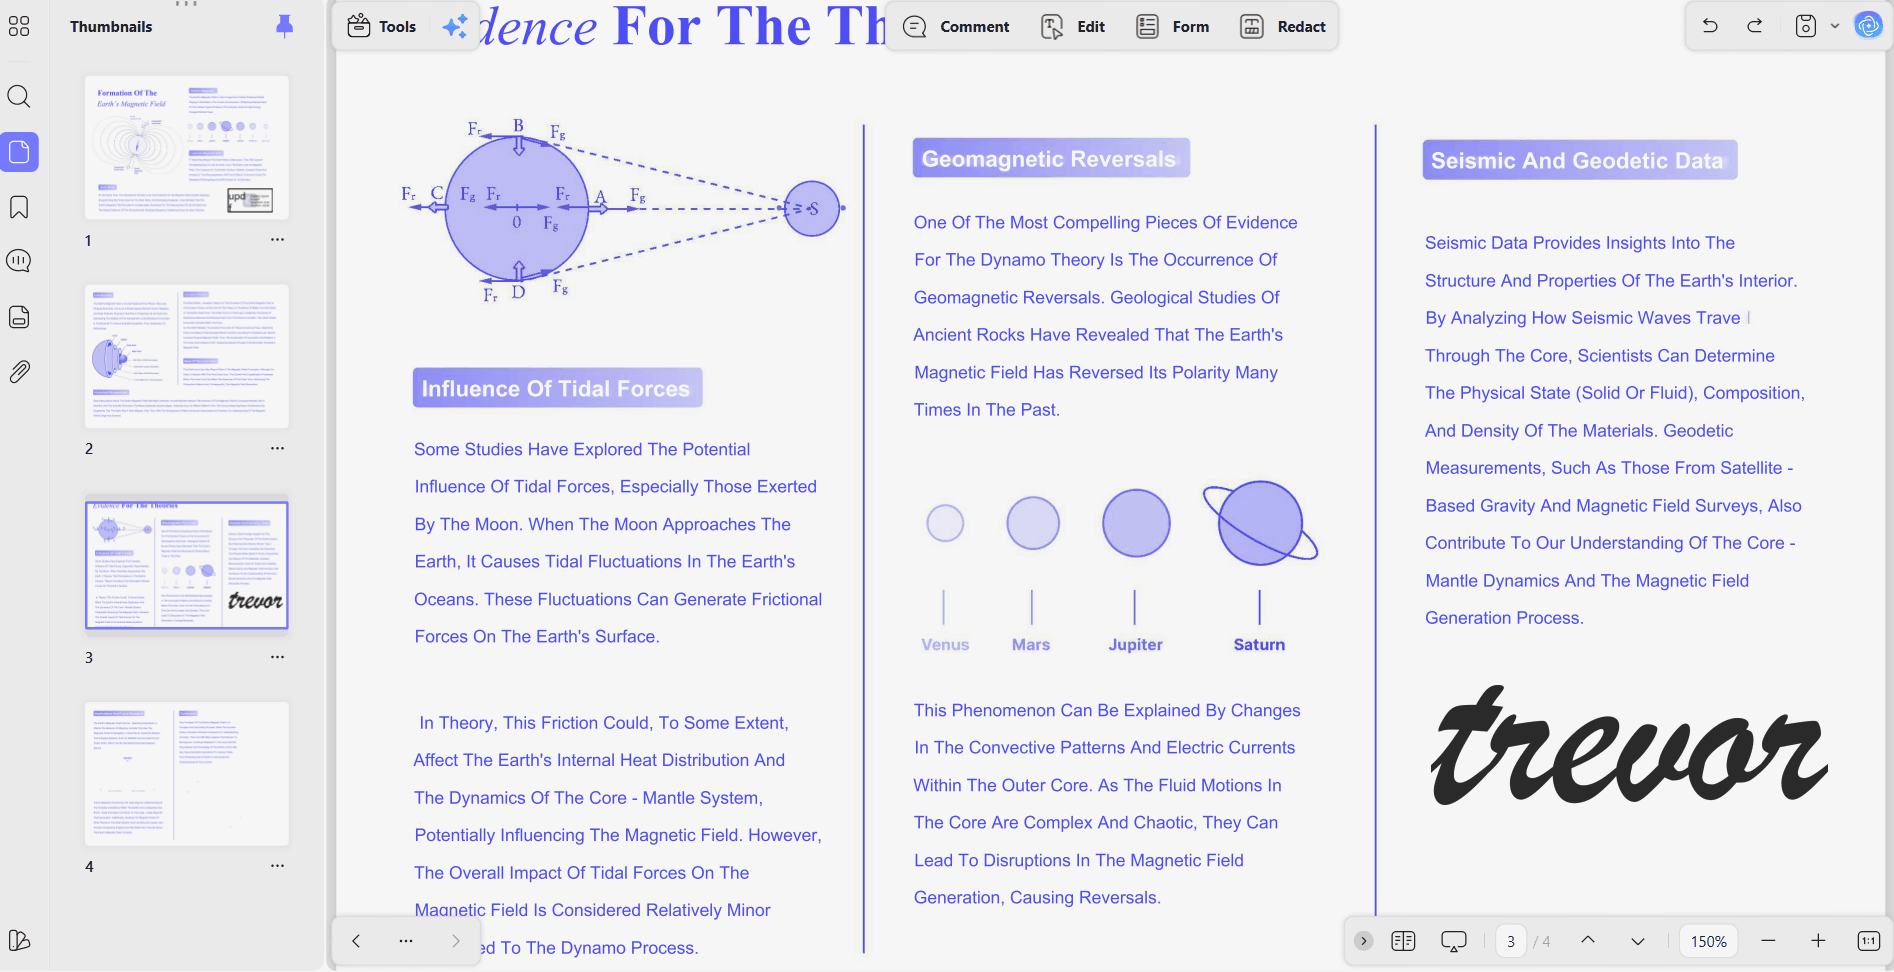Viewport: 1894px width, 972px height.
Task: Select page 4 thumbnail
Action: click(187, 774)
